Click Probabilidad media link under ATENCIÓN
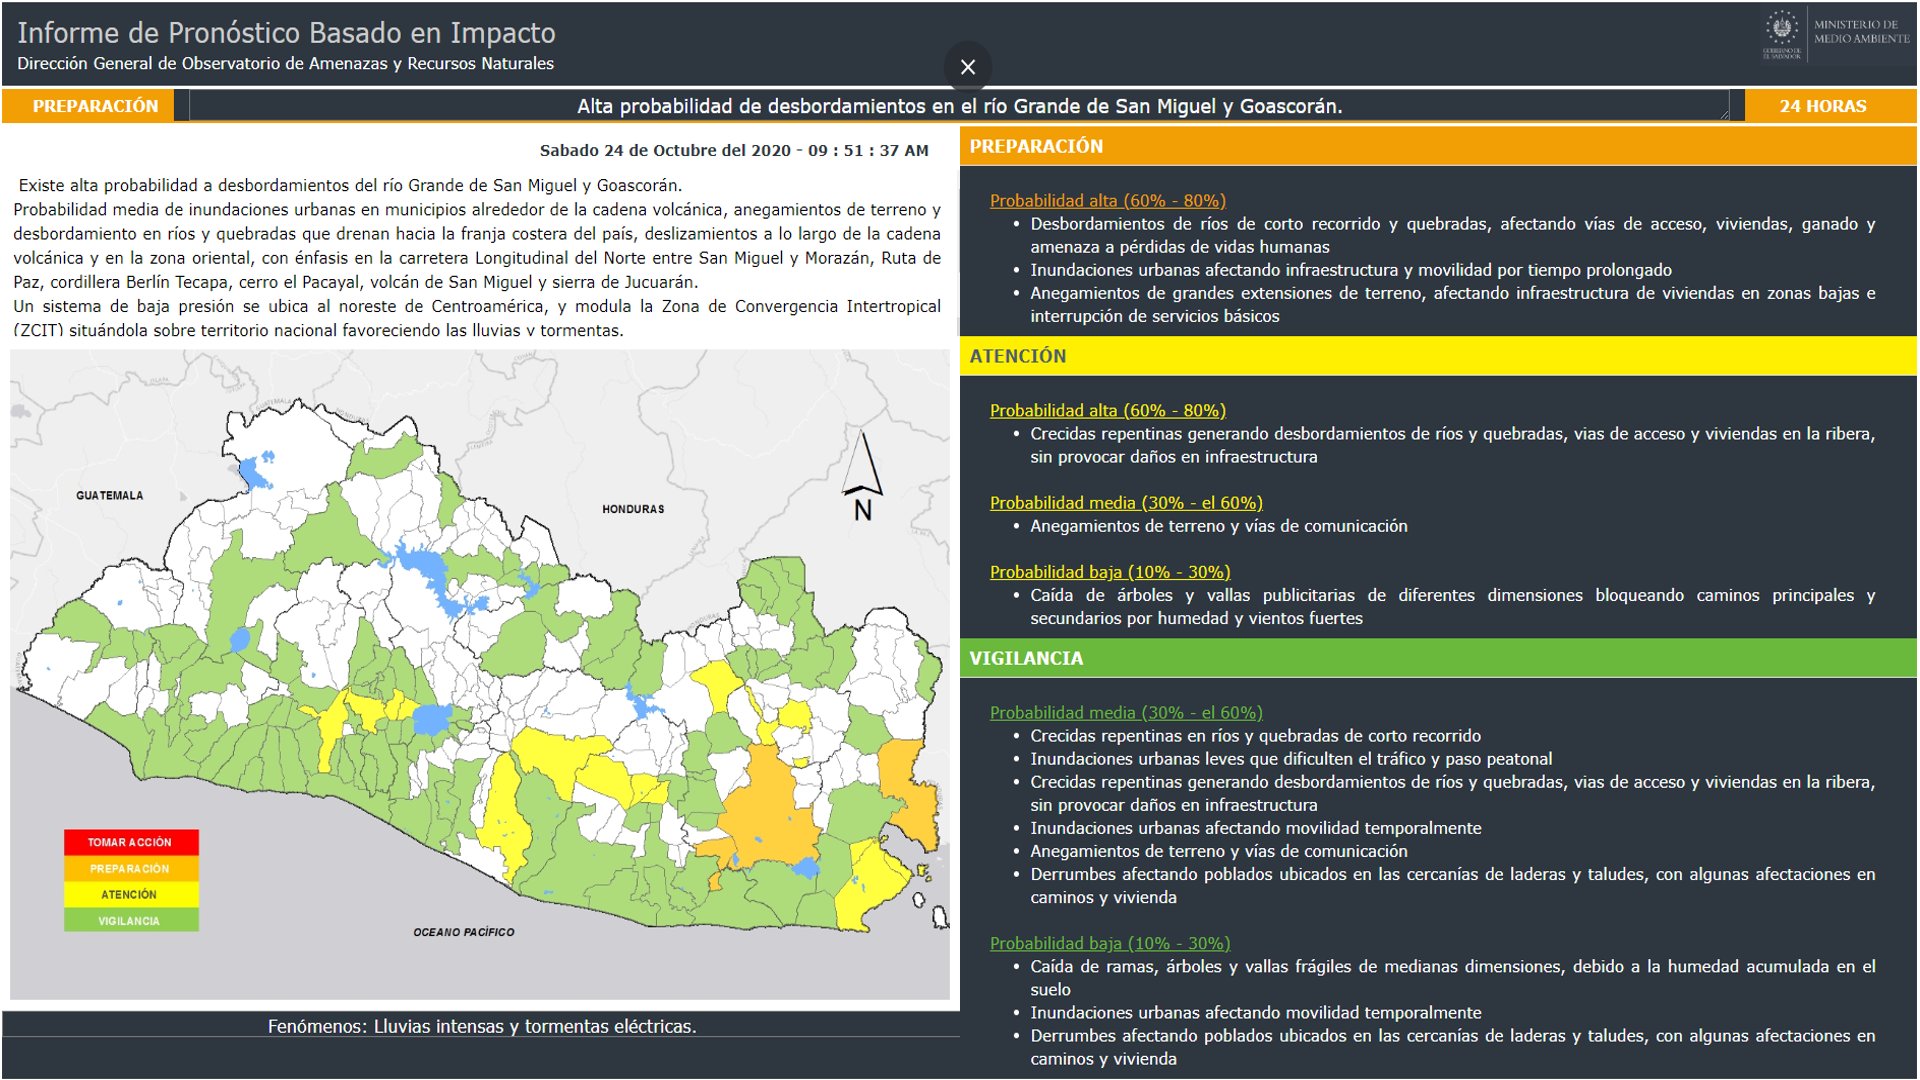 click(x=1125, y=502)
